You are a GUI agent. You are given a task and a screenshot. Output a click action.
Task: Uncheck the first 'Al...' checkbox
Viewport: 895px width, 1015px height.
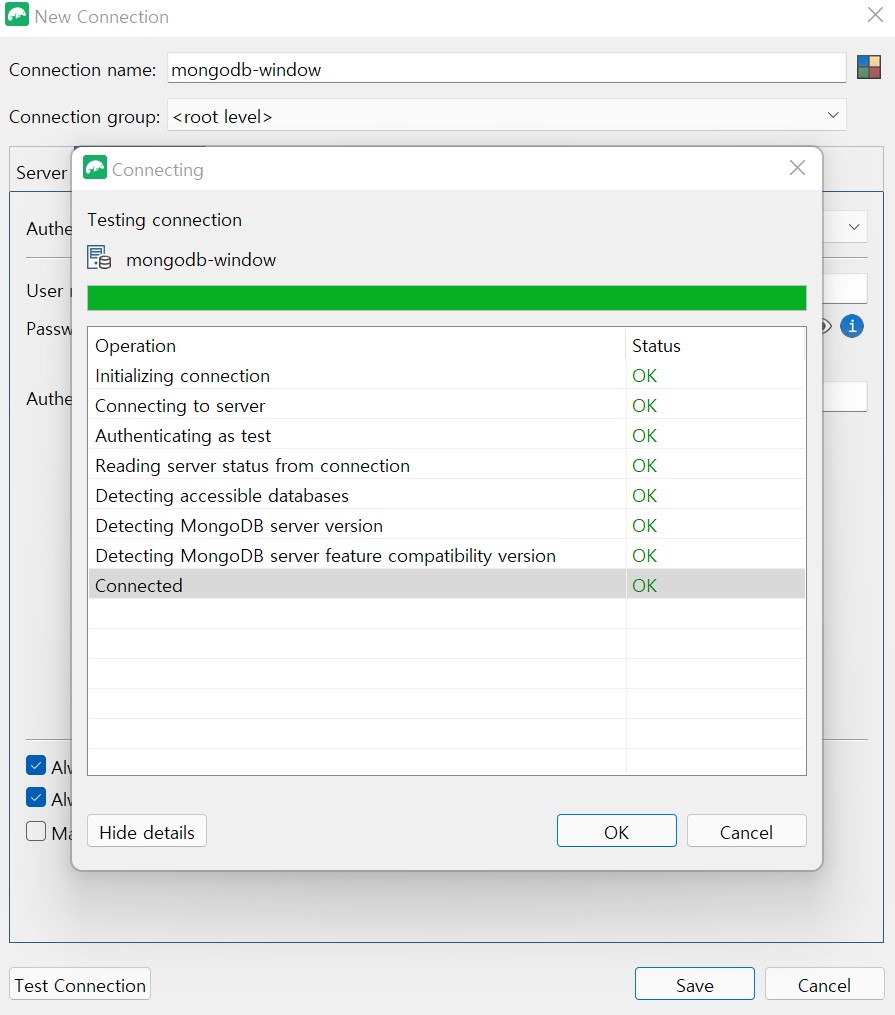36,765
